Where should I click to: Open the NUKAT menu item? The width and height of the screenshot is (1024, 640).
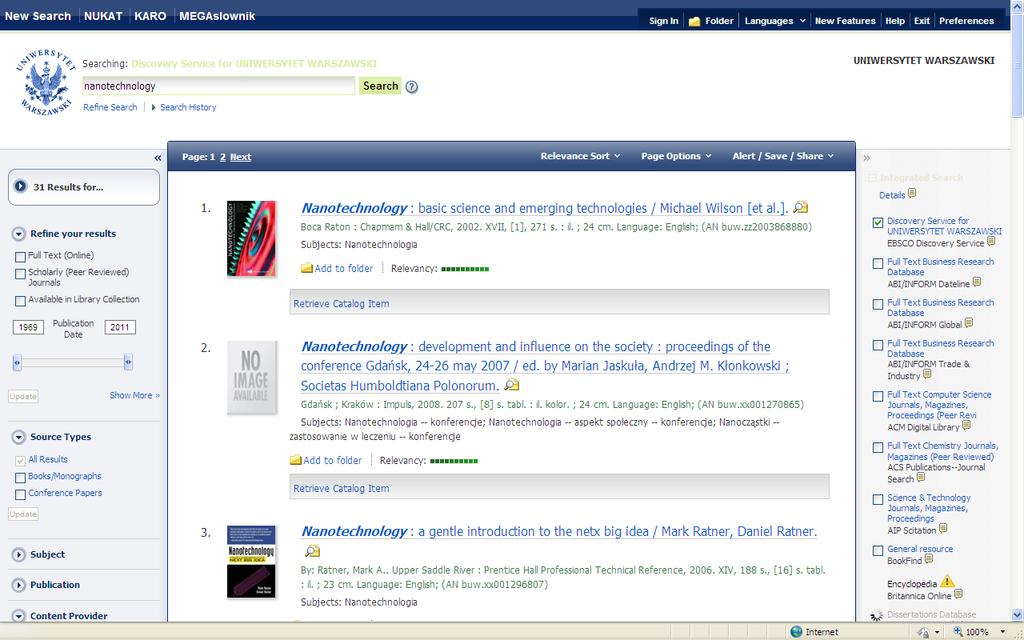point(103,16)
